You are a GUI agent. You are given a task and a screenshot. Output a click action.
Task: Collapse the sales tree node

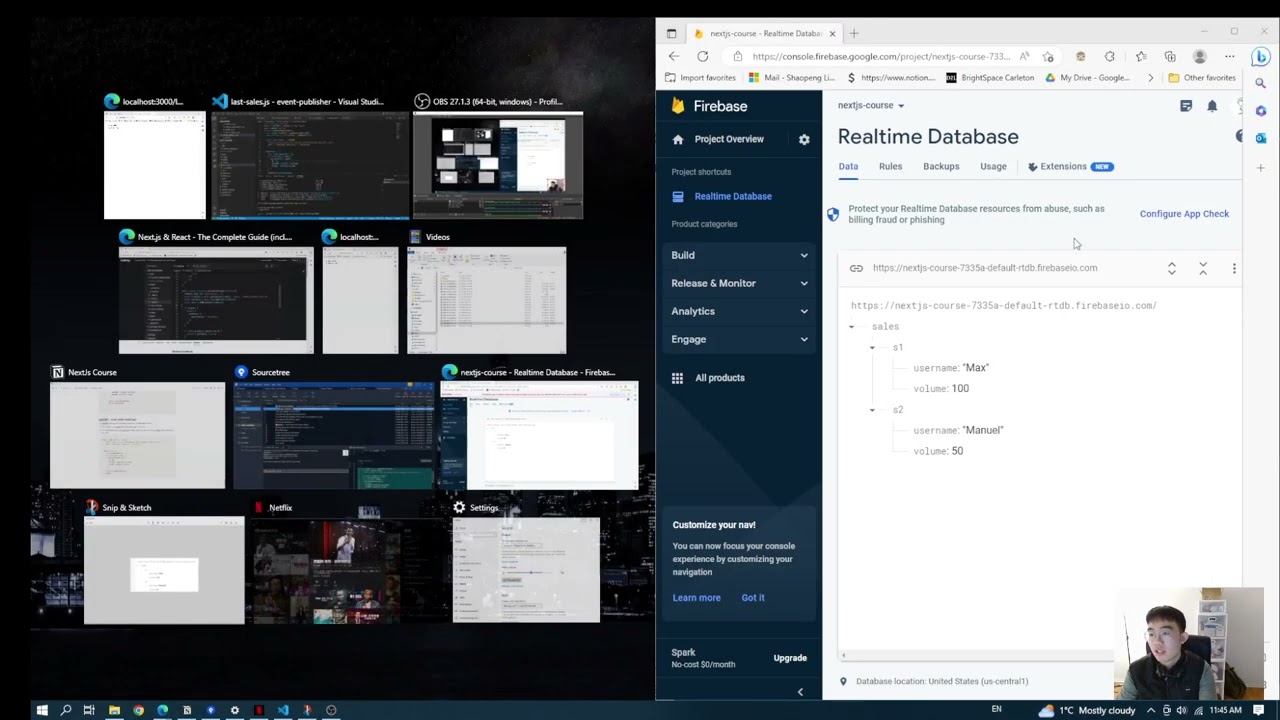852,327
